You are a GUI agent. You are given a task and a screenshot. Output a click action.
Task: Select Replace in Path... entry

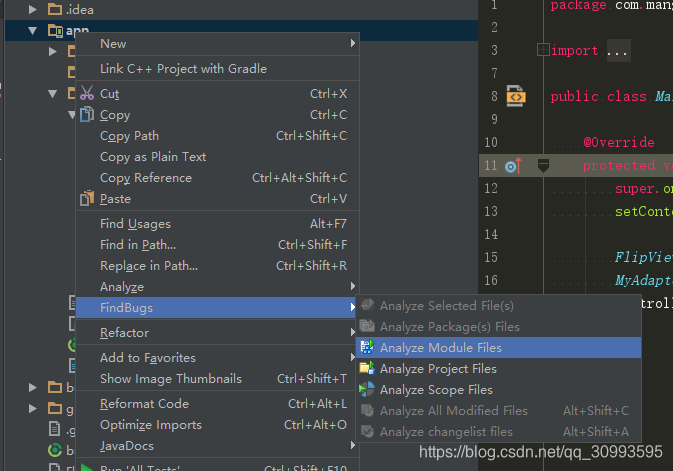(217, 266)
